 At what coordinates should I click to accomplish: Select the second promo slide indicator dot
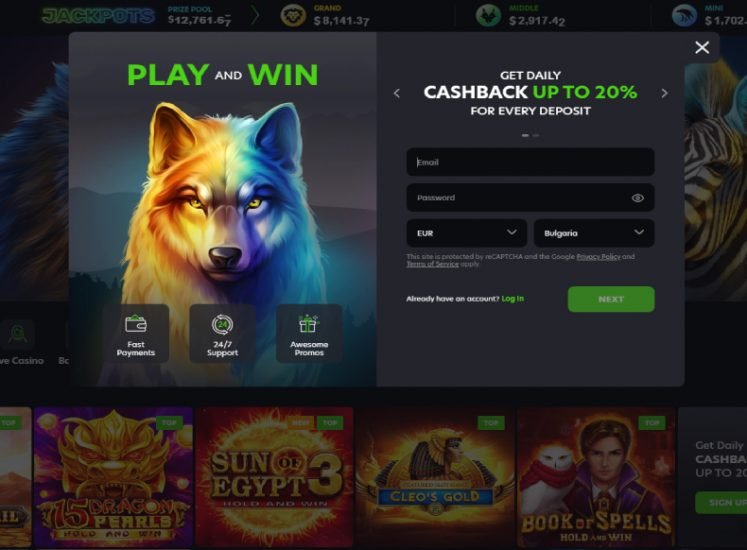pos(536,135)
